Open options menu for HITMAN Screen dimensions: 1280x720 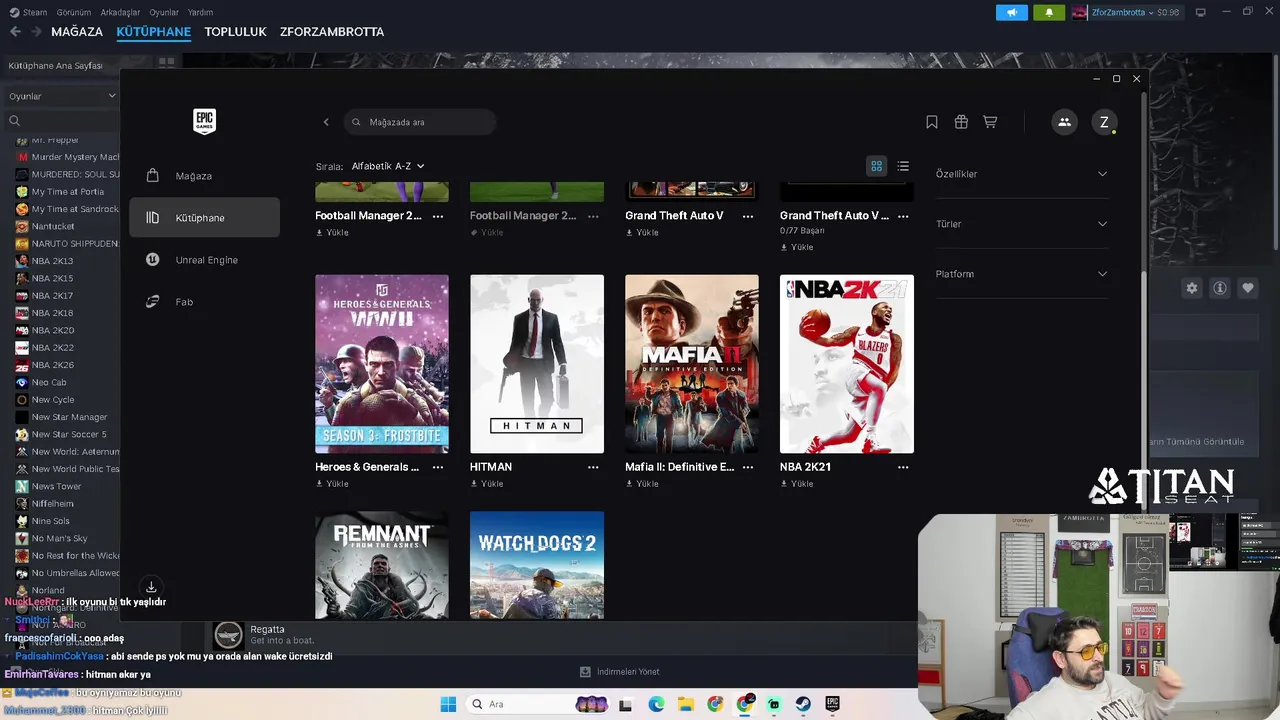click(593, 467)
